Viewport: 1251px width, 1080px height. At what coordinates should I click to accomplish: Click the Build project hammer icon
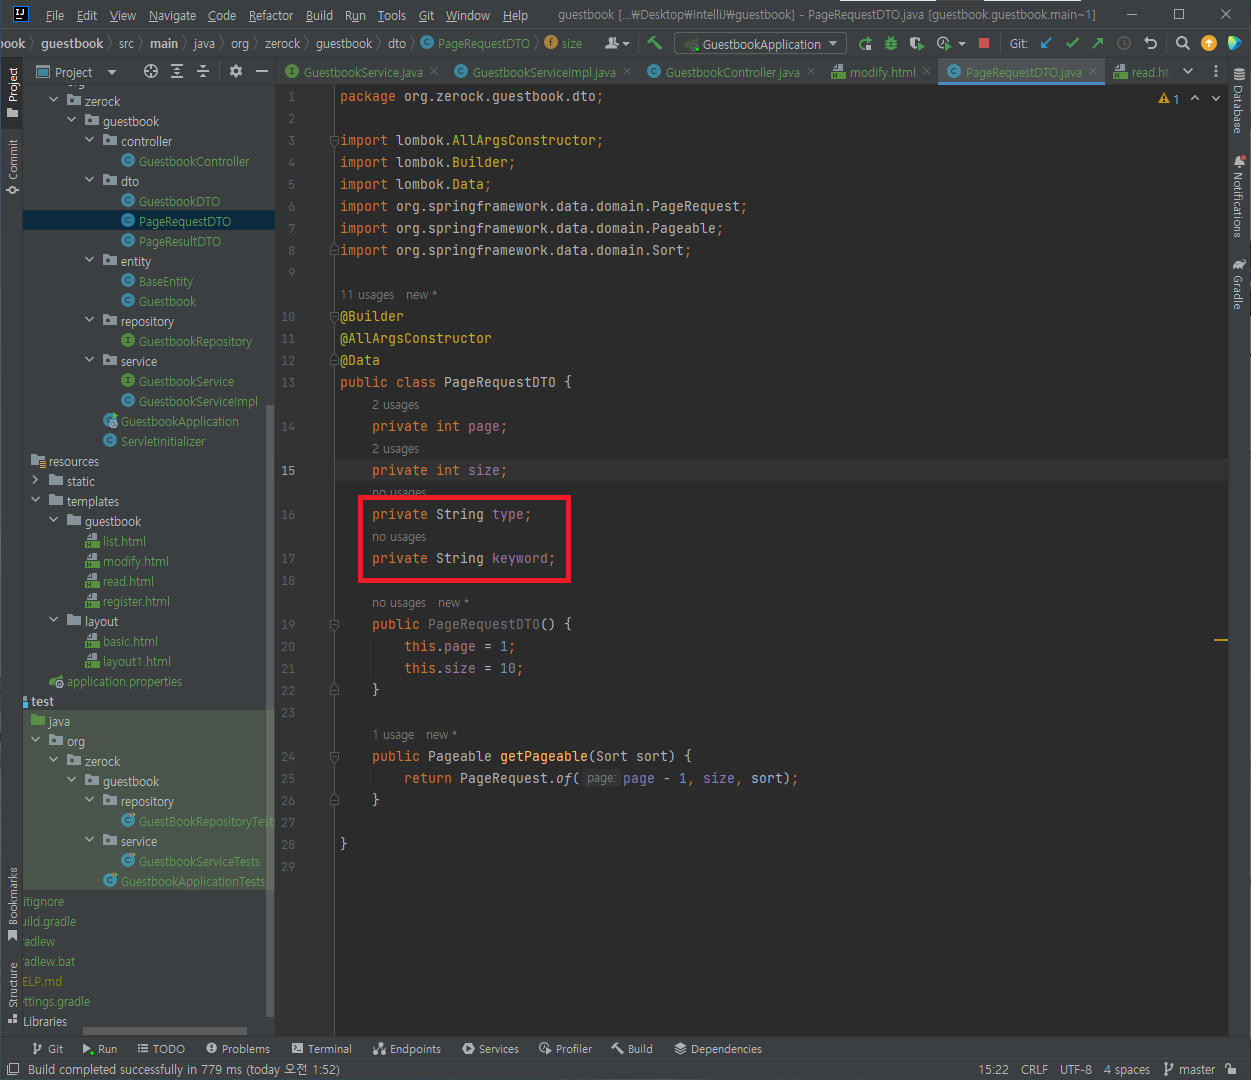tap(655, 43)
